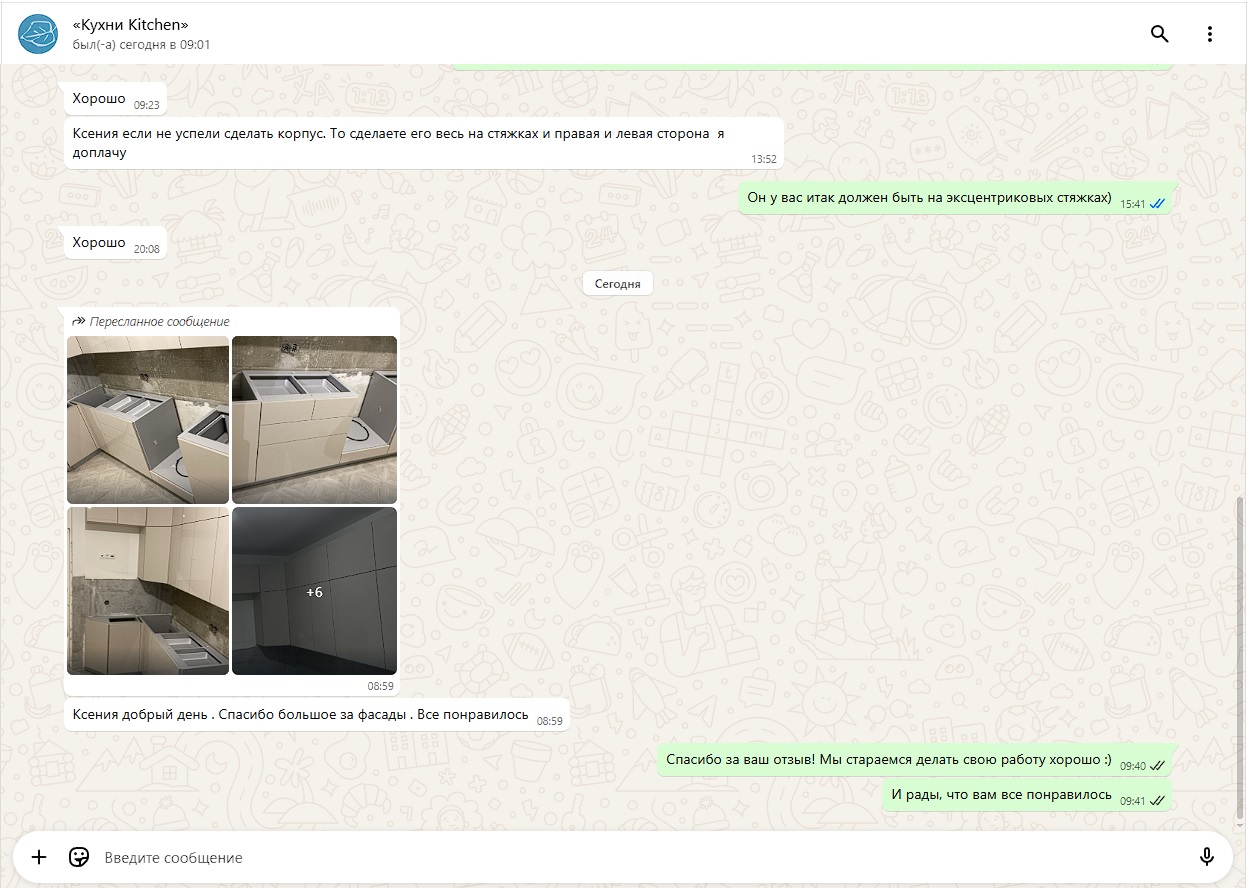Open the top-right kitchen photo
1247x889 pixels.
(x=314, y=419)
